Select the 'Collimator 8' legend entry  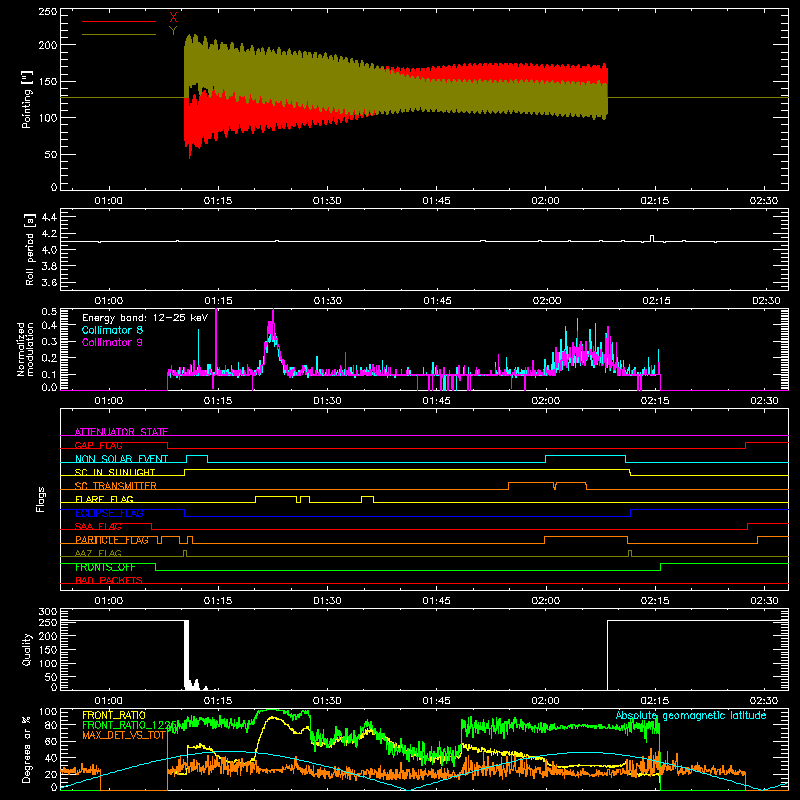(112, 330)
